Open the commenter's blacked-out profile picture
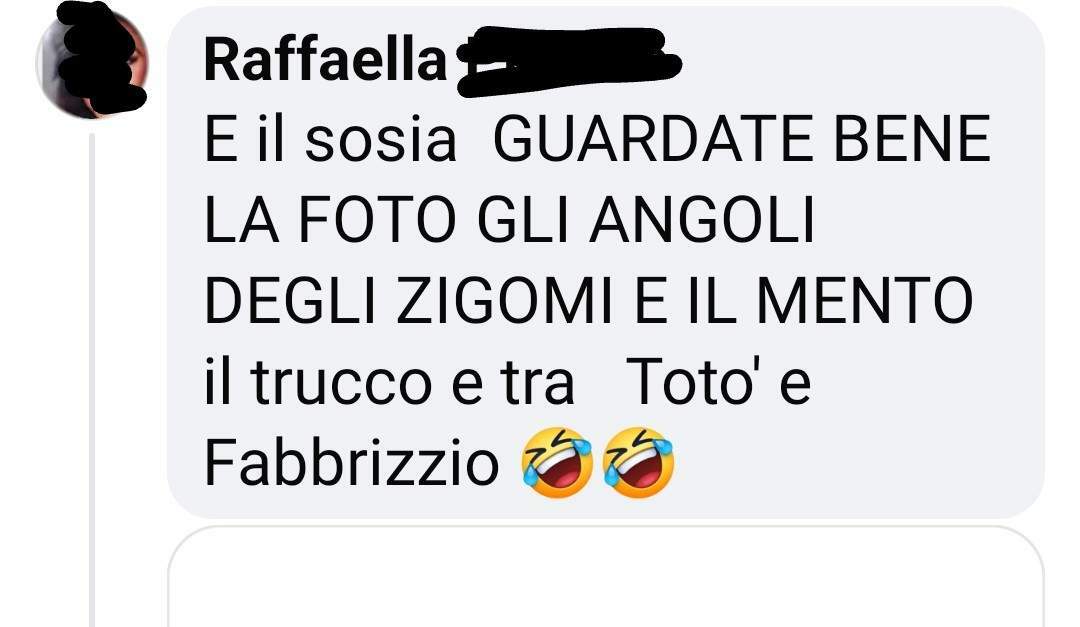 (92, 62)
